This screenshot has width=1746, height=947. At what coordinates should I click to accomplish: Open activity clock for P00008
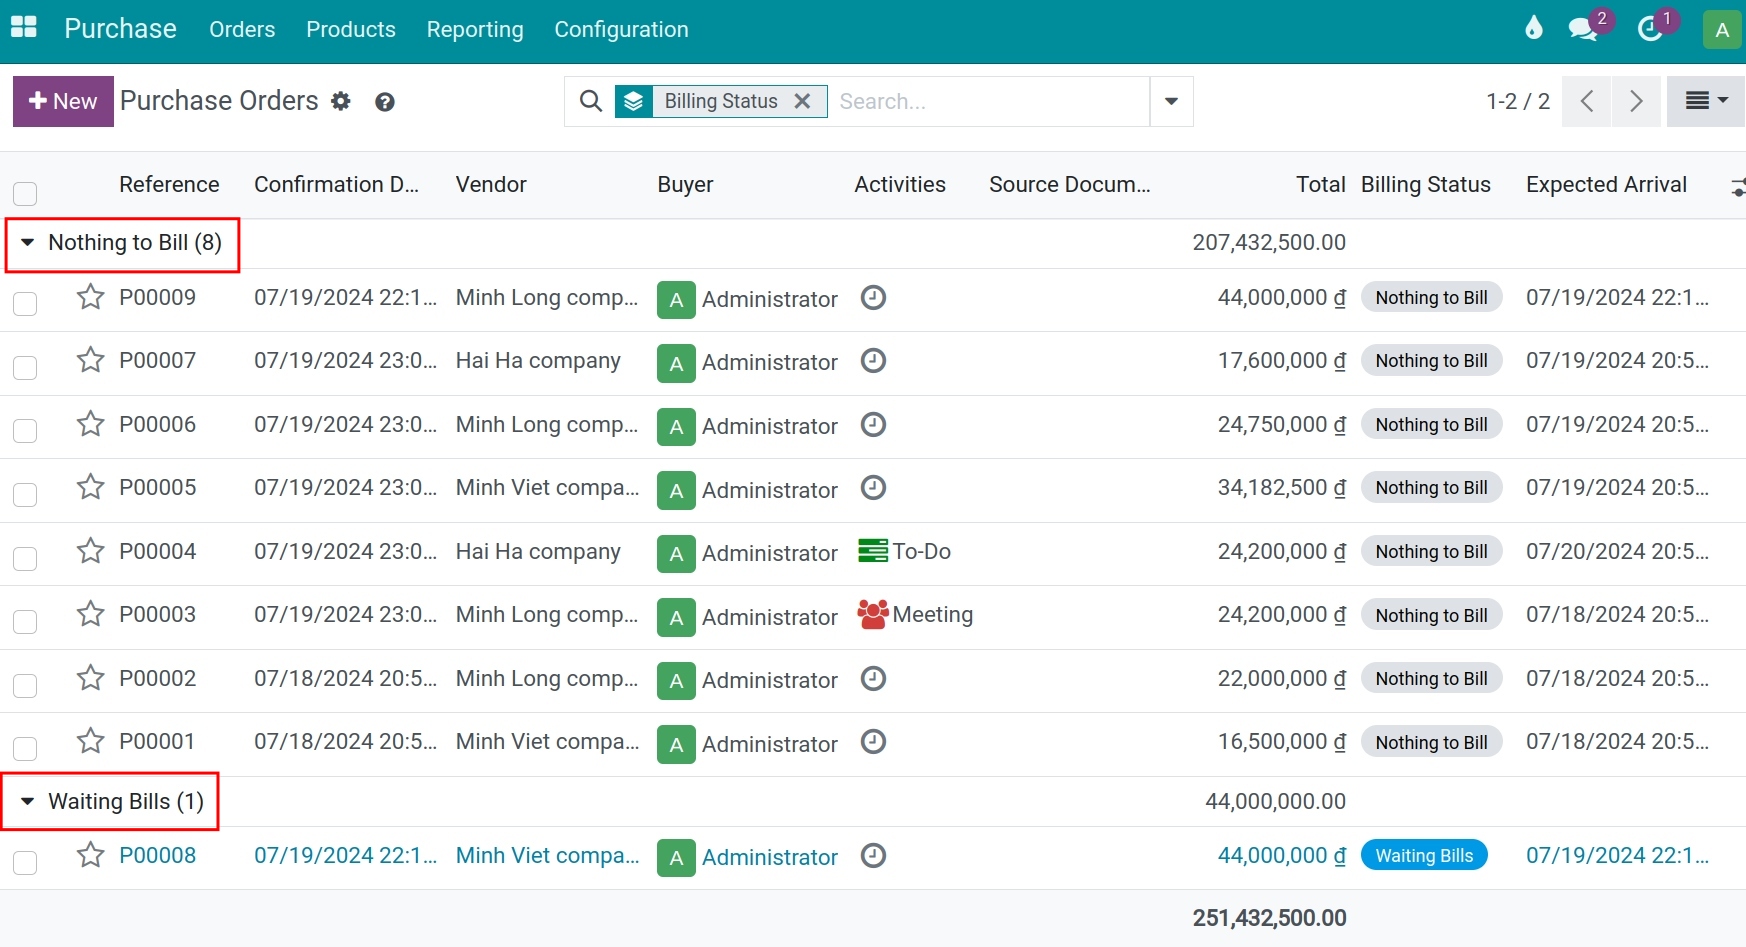874,856
